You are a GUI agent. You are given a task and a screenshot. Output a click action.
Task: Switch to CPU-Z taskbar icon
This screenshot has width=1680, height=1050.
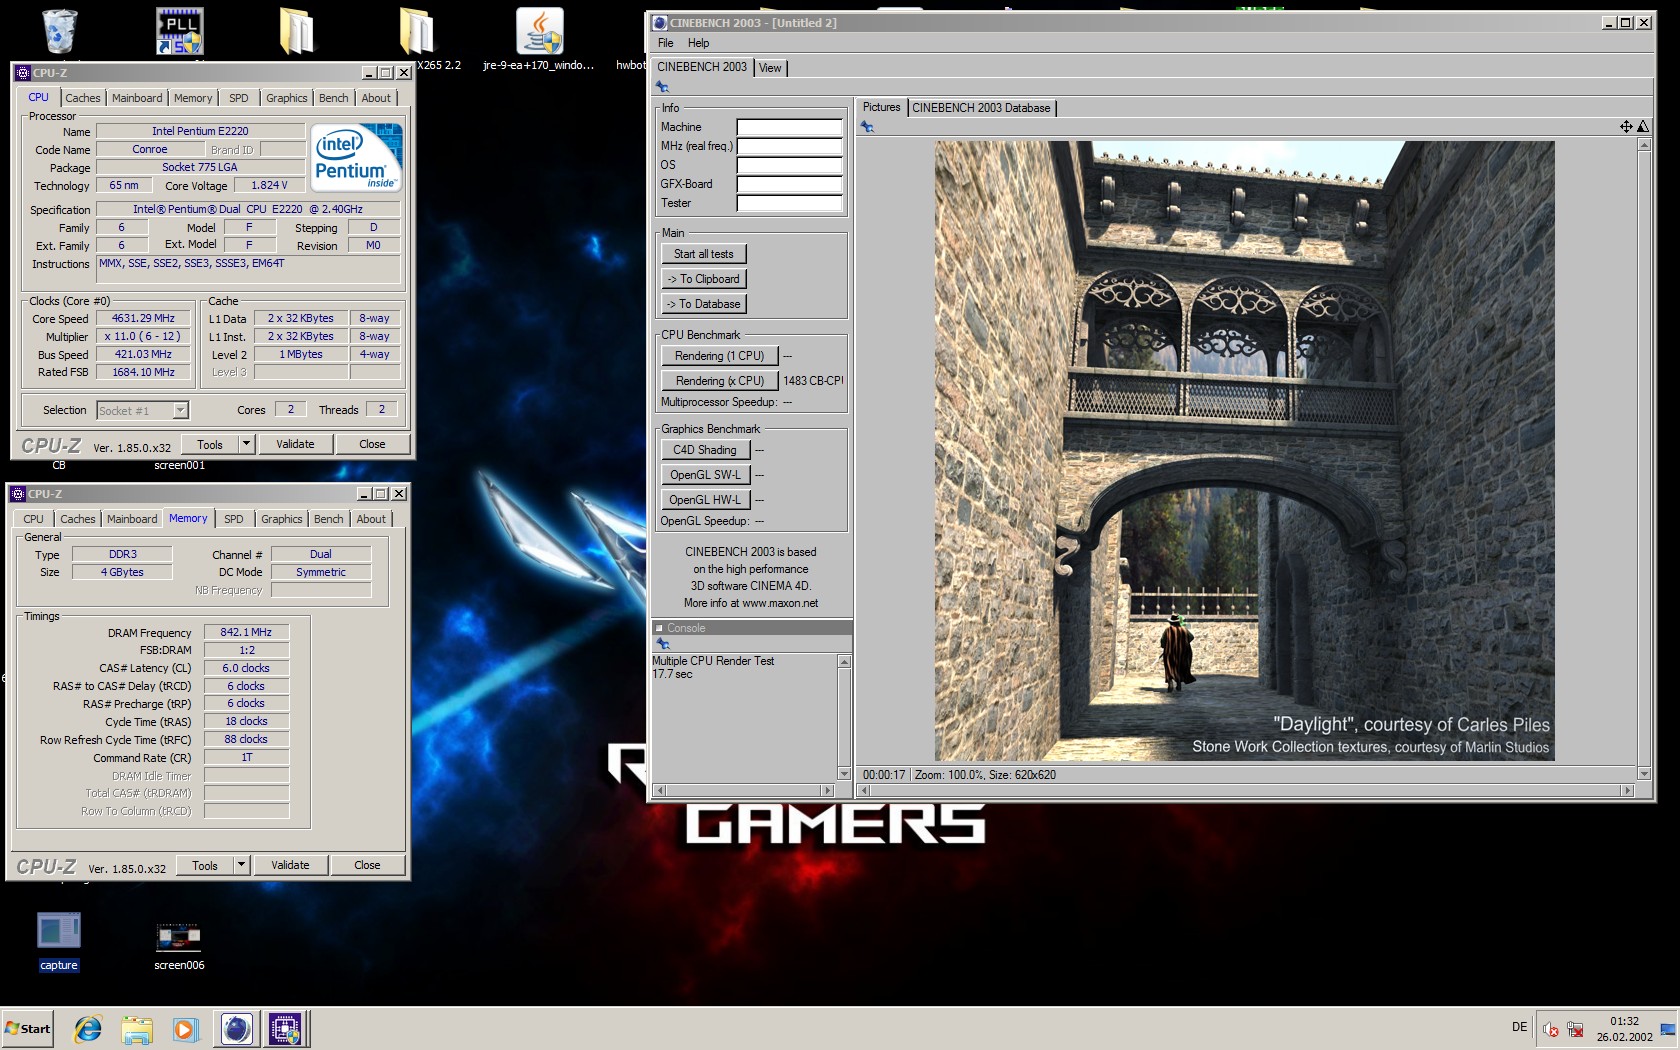[x=285, y=1028]
